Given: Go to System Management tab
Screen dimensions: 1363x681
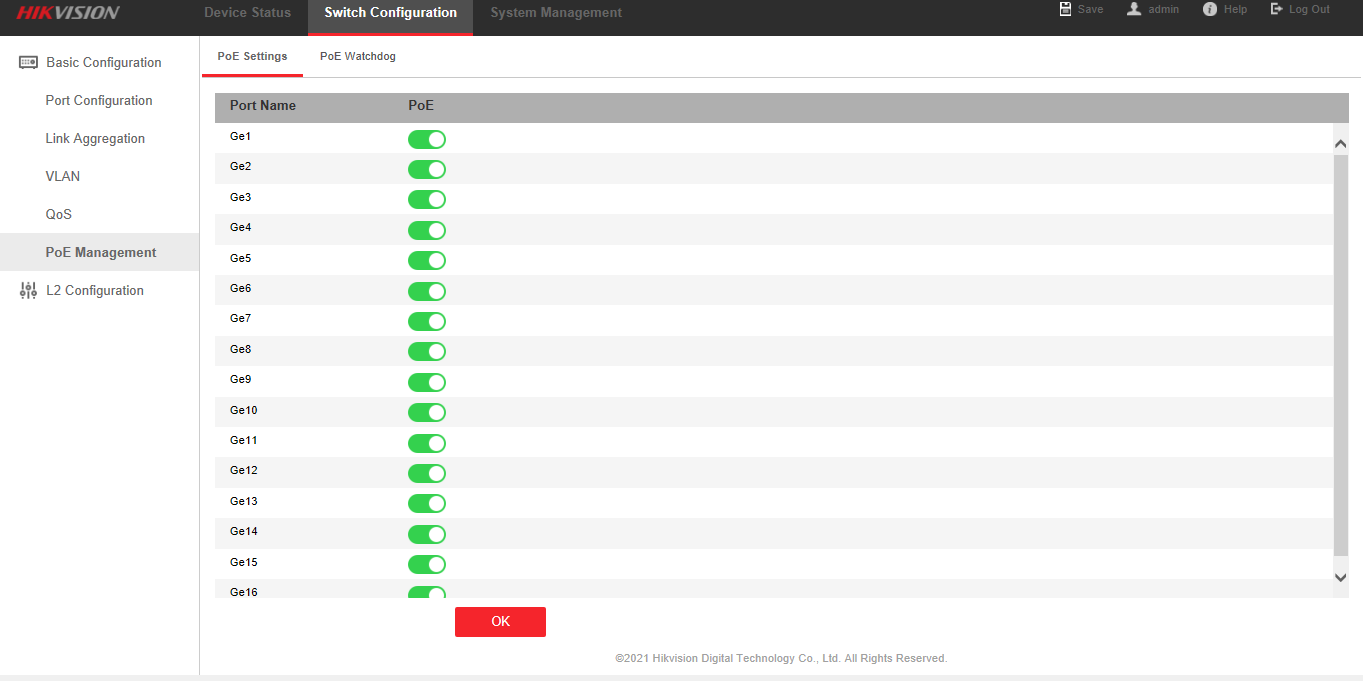Looking at the screenshot, I should [556, 13].
